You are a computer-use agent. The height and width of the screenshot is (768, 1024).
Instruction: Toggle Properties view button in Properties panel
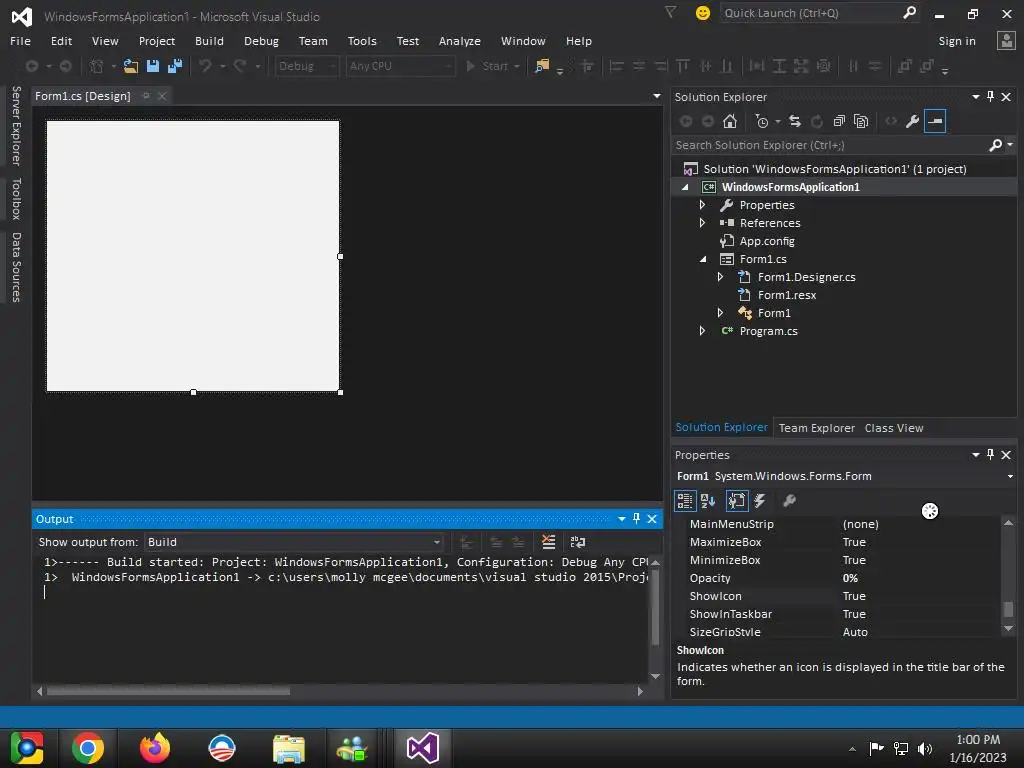click(x=737, y=501)
